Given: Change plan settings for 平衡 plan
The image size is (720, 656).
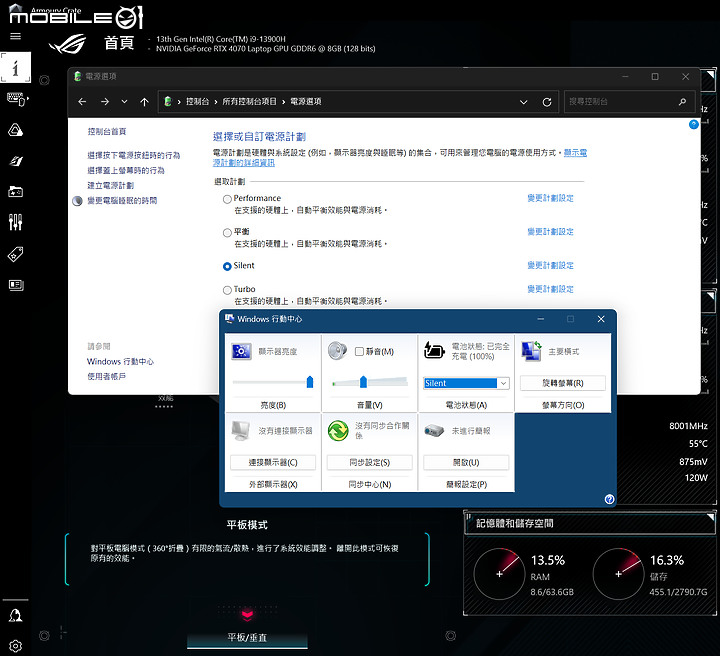Looking at the screenshot, I should tap(550, 232).
